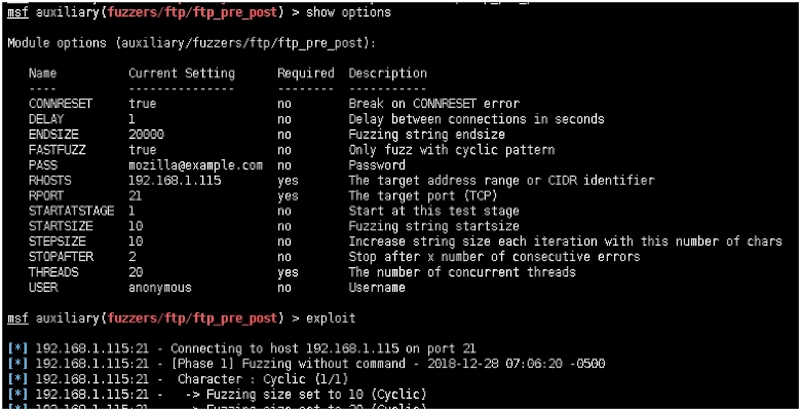The height and width of the screenshot is (410, 800).
Task: Click the RPORT value 21
Action: (x=135, y=196)
